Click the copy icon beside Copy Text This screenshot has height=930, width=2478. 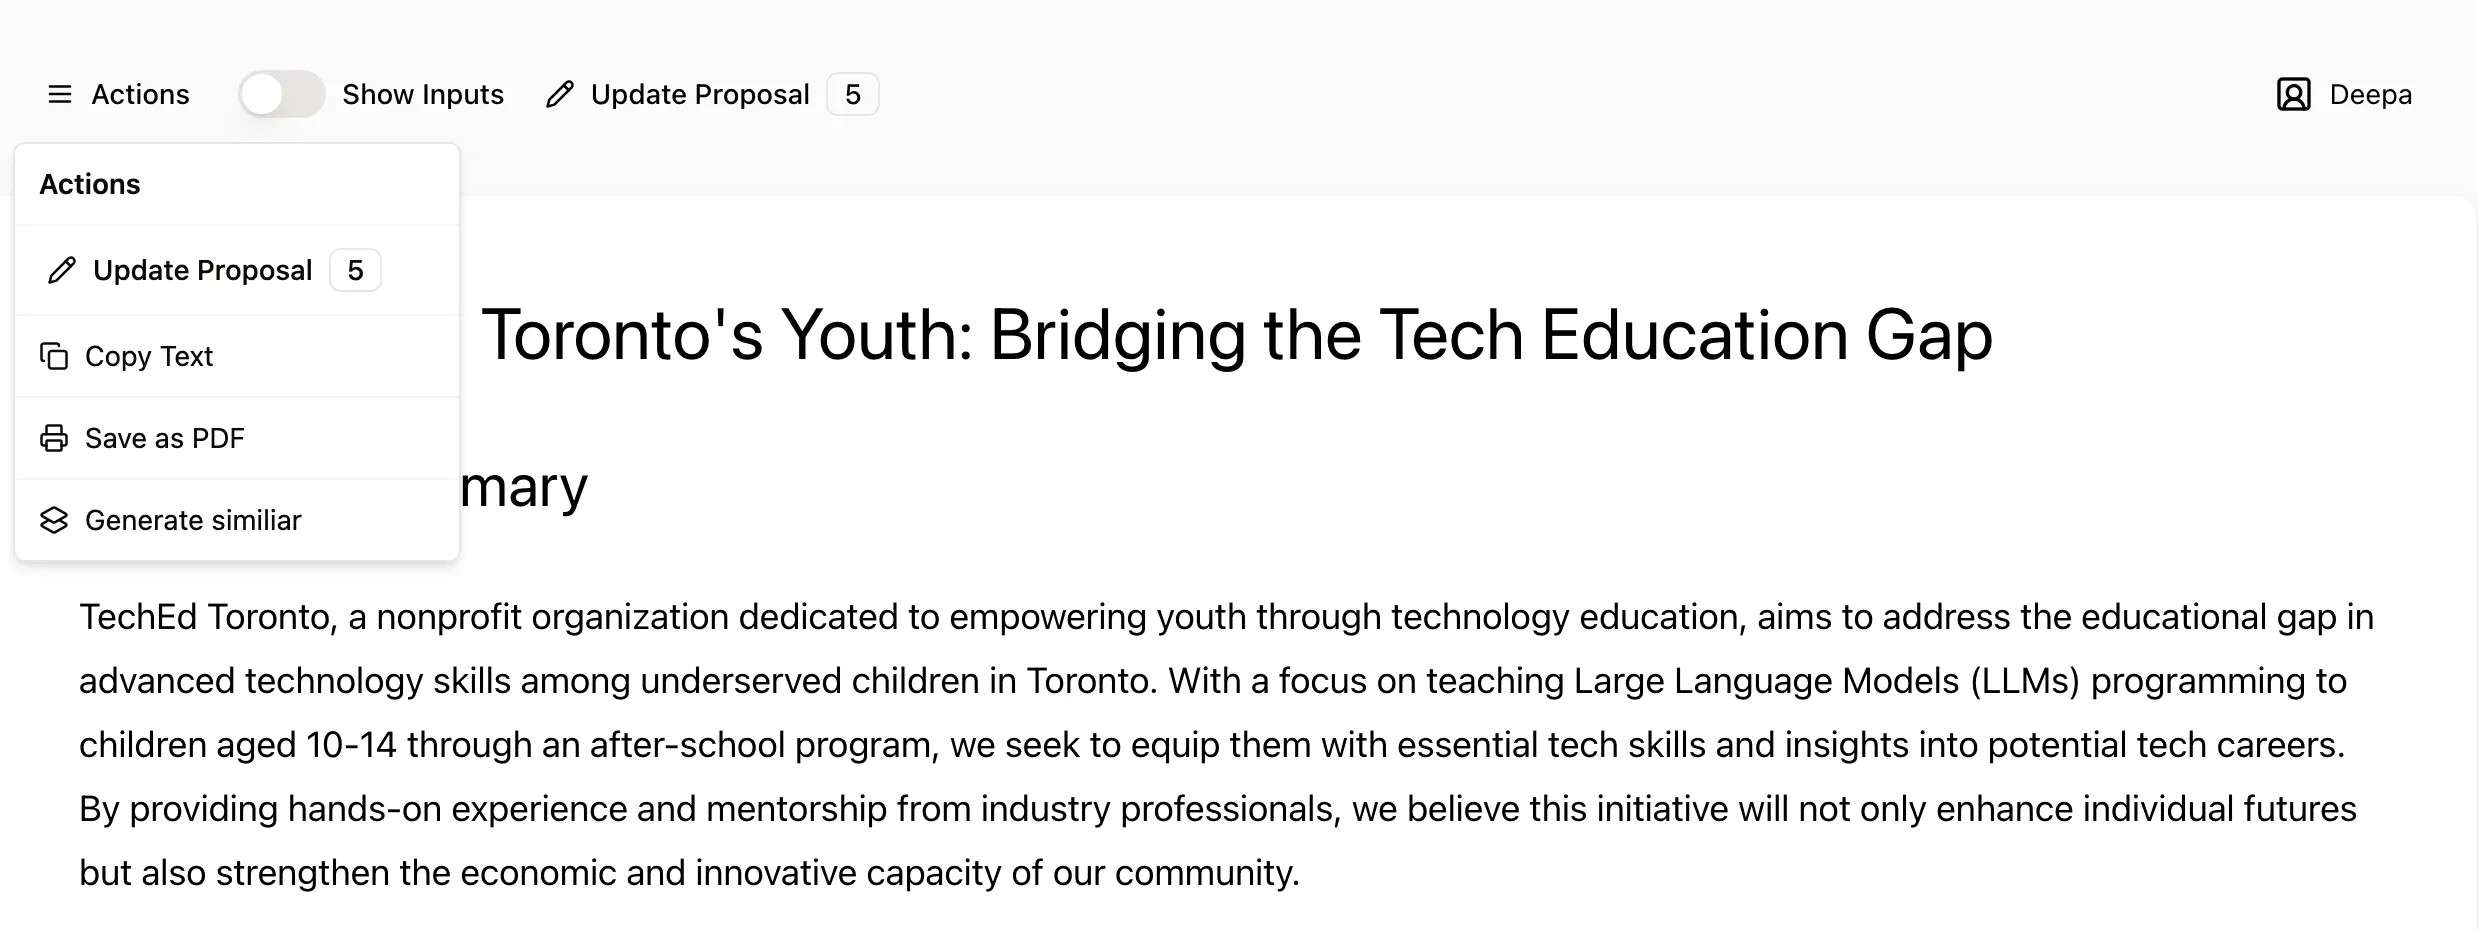point(54,356)
